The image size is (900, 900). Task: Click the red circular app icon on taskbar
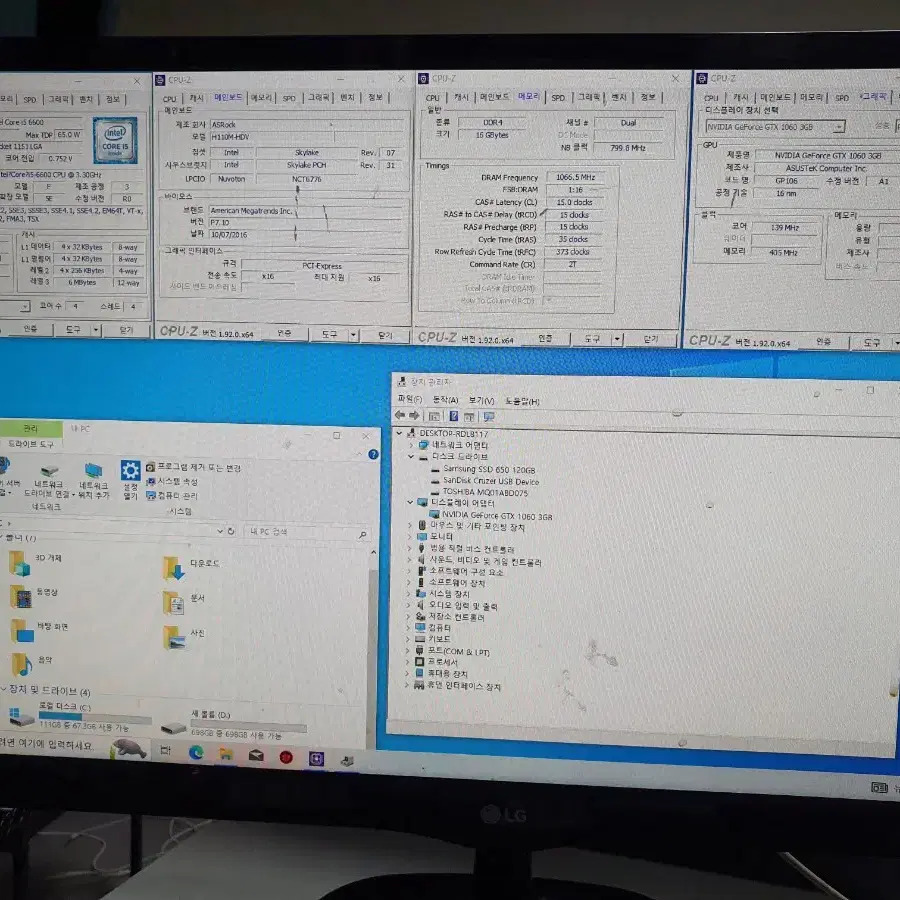pyautogui.click(x=286, y=758)
